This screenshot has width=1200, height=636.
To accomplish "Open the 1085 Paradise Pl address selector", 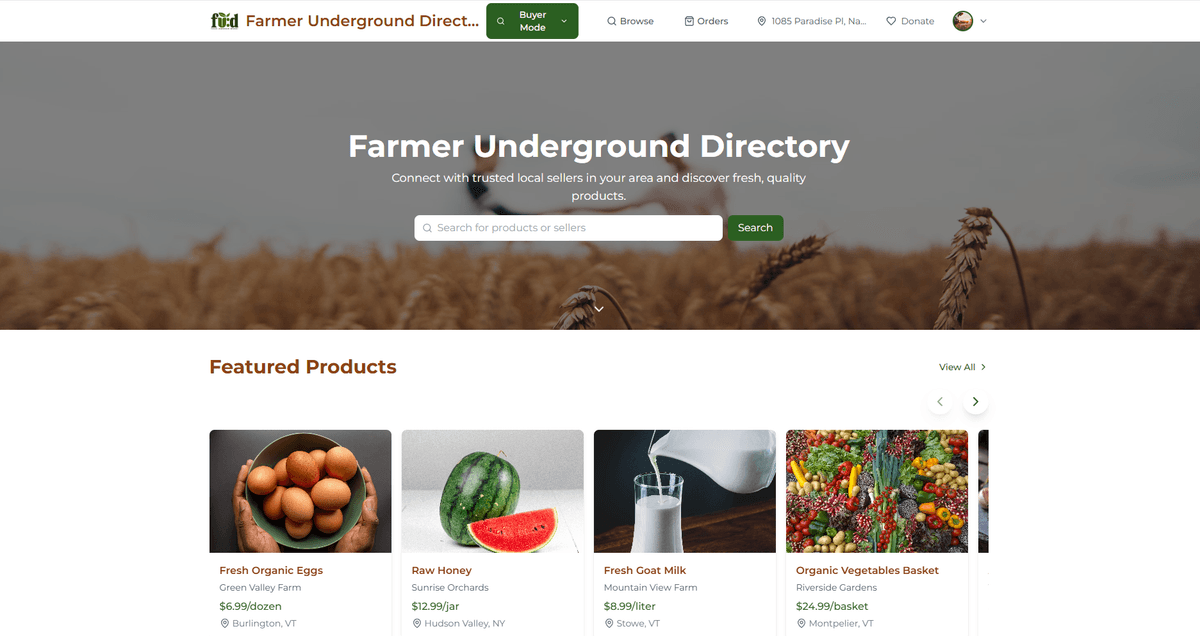I will click(812, 21).
